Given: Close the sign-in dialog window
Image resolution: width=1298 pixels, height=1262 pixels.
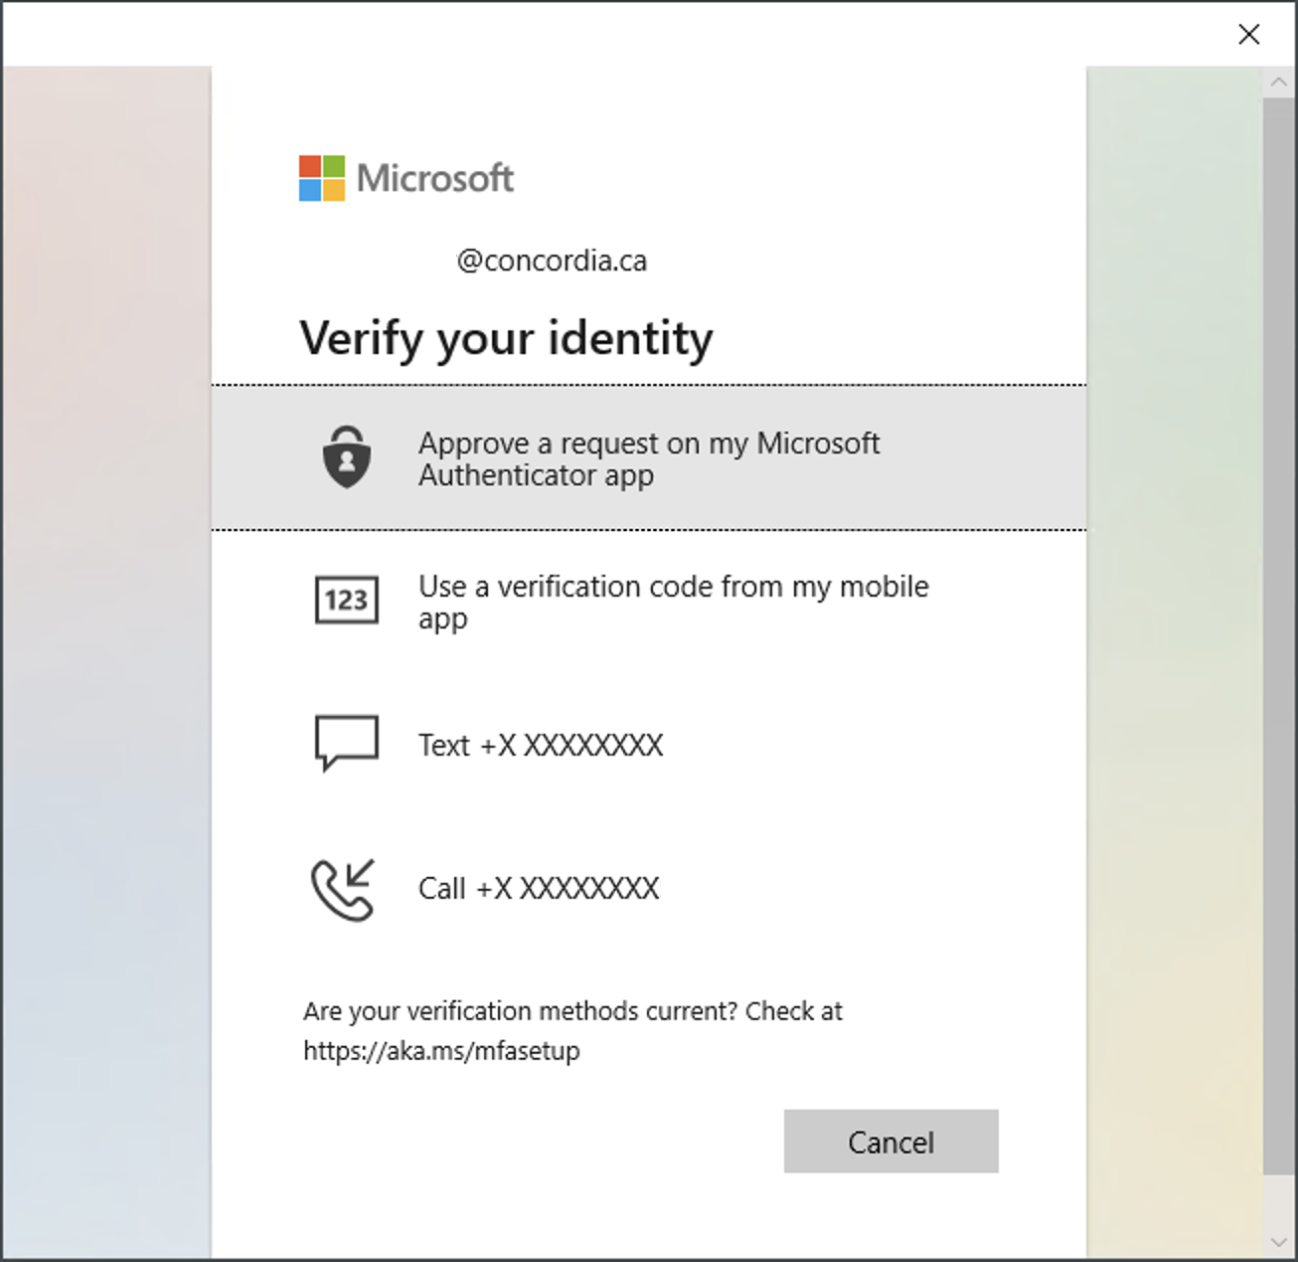Looking at the screenshot, I should pyautogui.click(x=1249, y=34).
